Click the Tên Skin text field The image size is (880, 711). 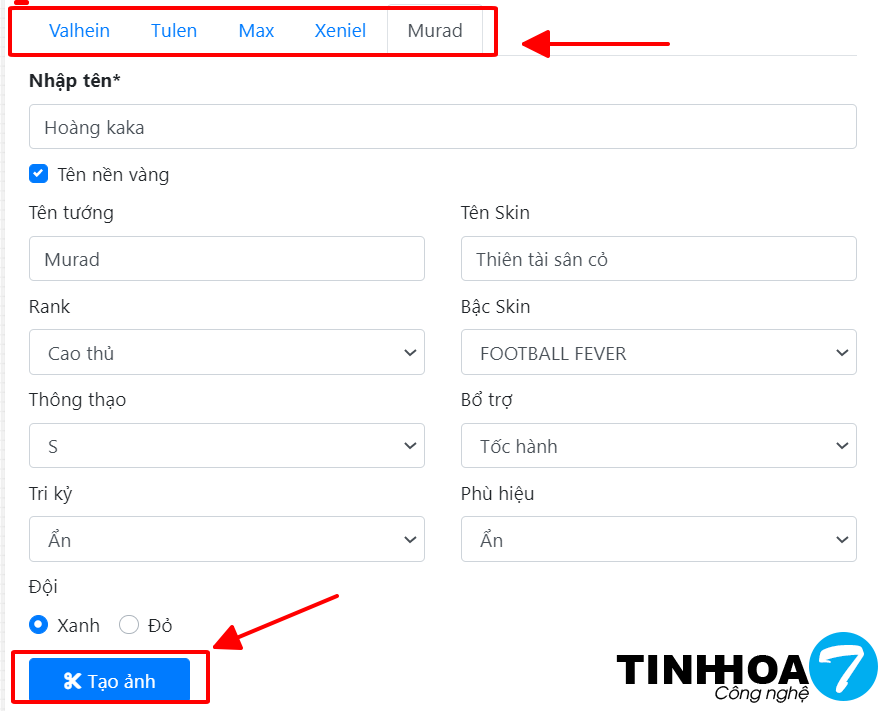(658, 259)
